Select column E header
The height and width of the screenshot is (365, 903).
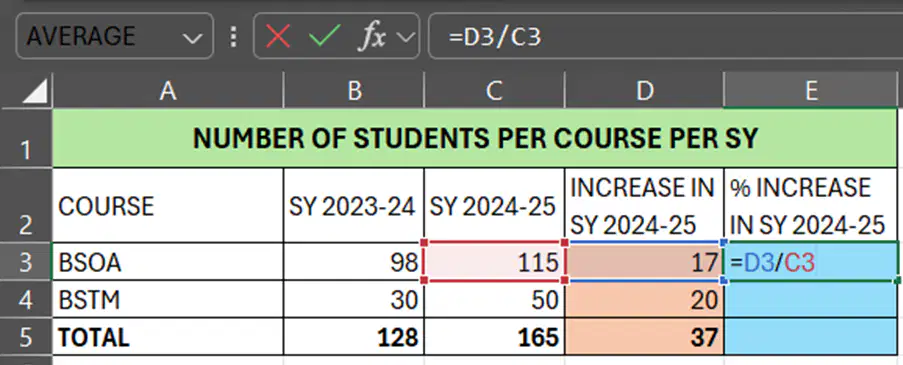(811, 91)
